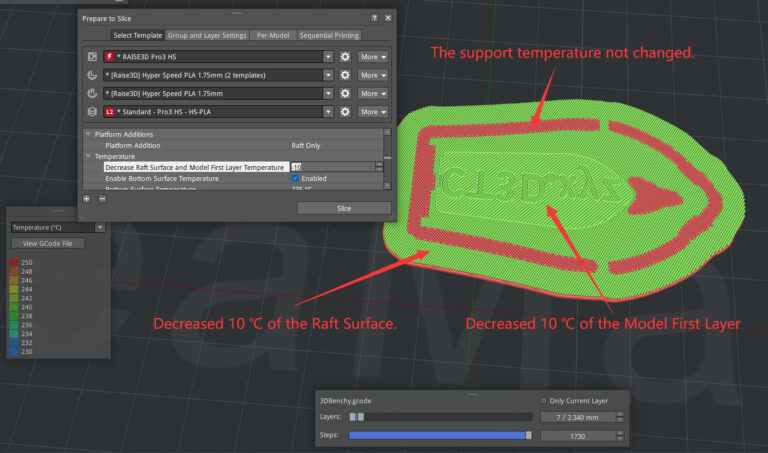
Task: Open gear settings for Standard Pro3 HS template
Action: (345, 112)
